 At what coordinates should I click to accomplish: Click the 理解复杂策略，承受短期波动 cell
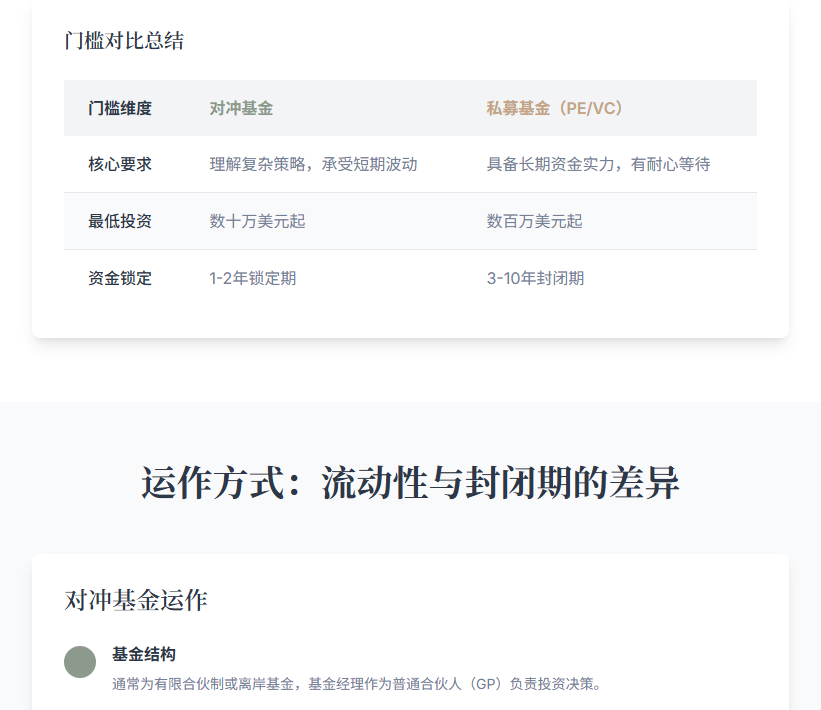click(313, 164)
